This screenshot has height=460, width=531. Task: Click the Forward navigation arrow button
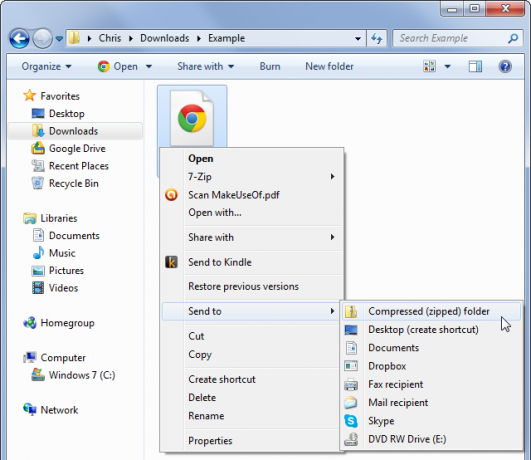tap(43, 39)
